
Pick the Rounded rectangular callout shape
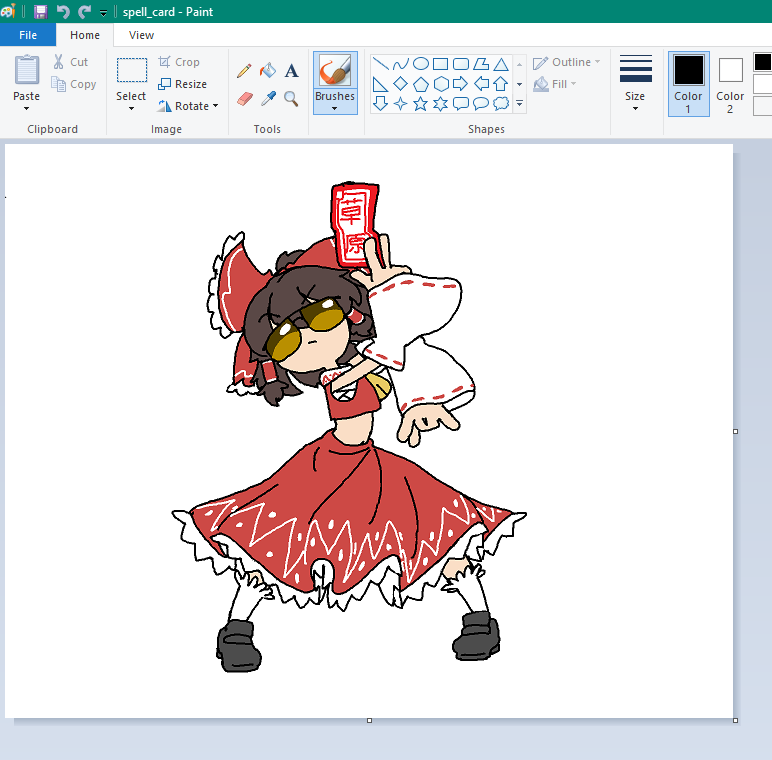tap(461, 104)
